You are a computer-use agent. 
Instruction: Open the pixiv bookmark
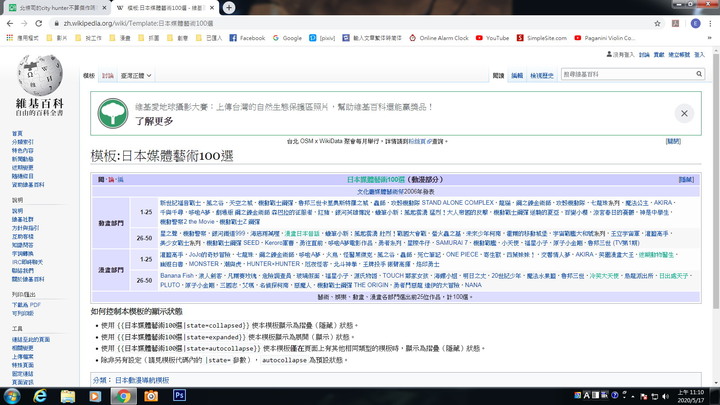(x=322, y=38)
